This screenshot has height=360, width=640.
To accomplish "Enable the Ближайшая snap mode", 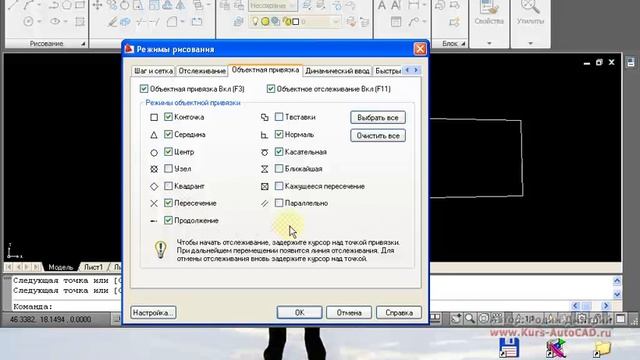I will [x=279, y=168].
